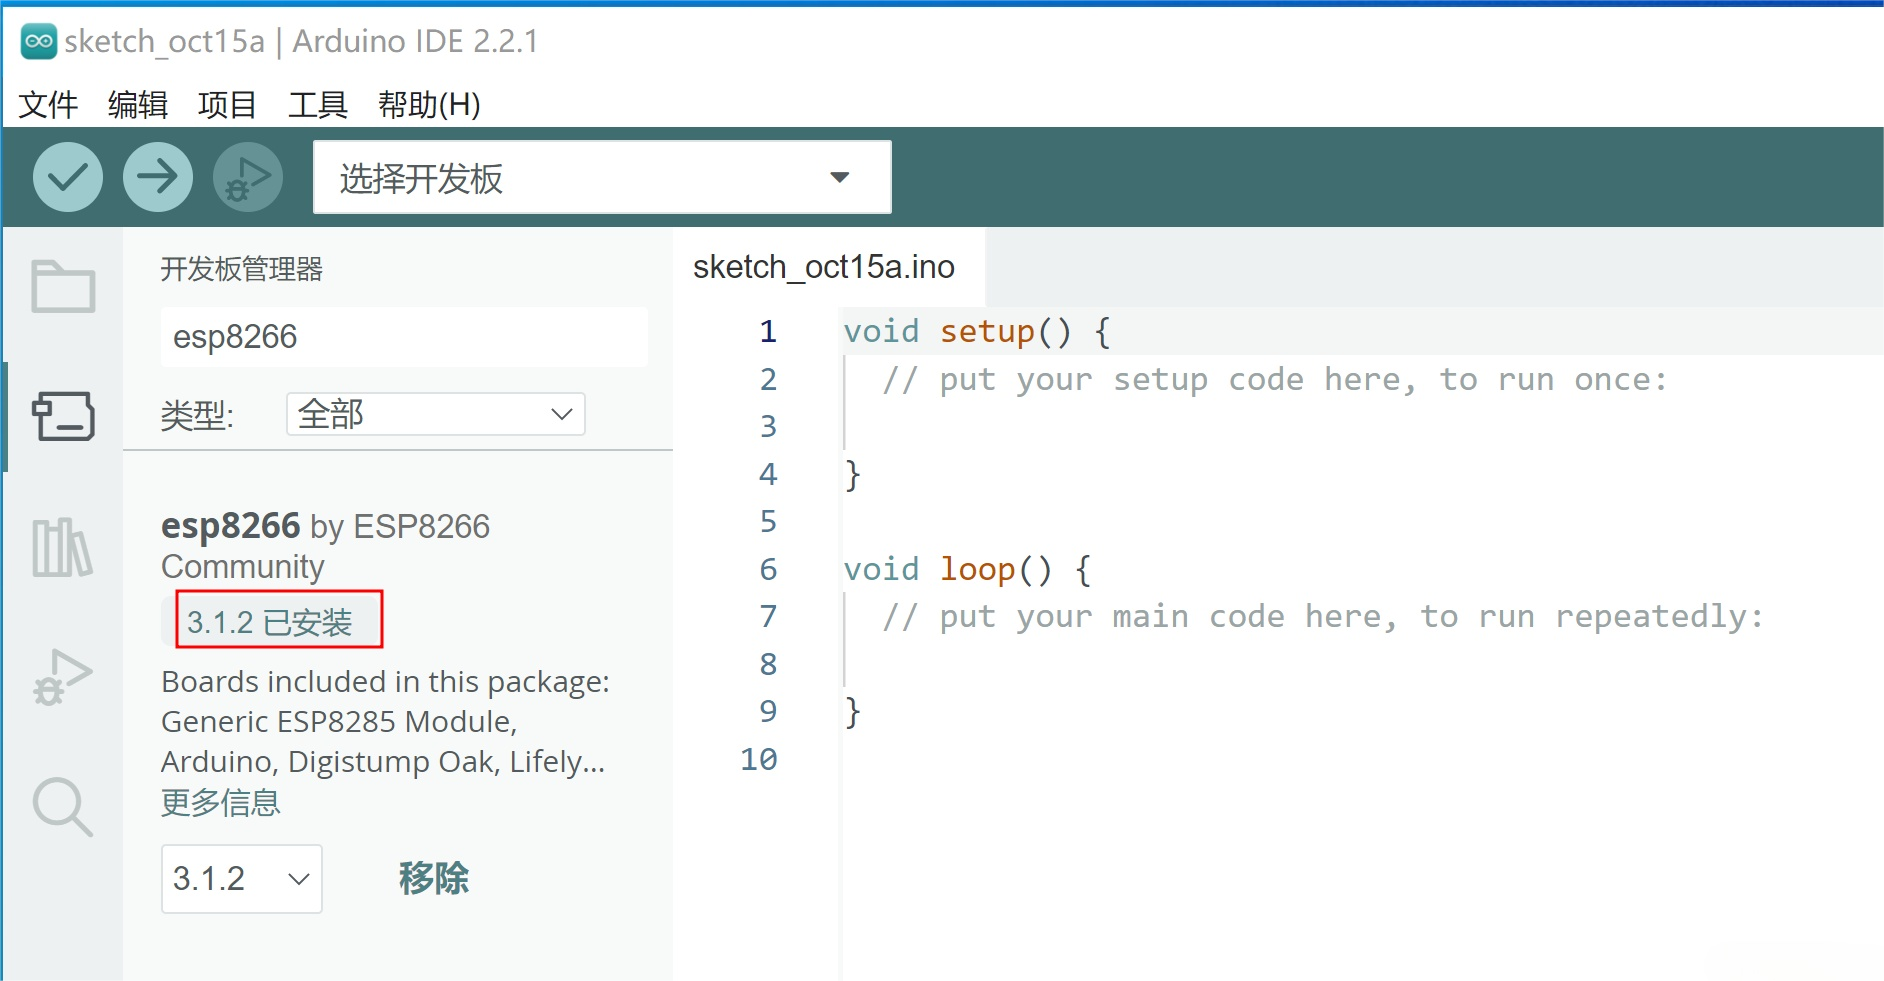Open the Library Manager sidebar icon
1884x981 pixels.
63,547
